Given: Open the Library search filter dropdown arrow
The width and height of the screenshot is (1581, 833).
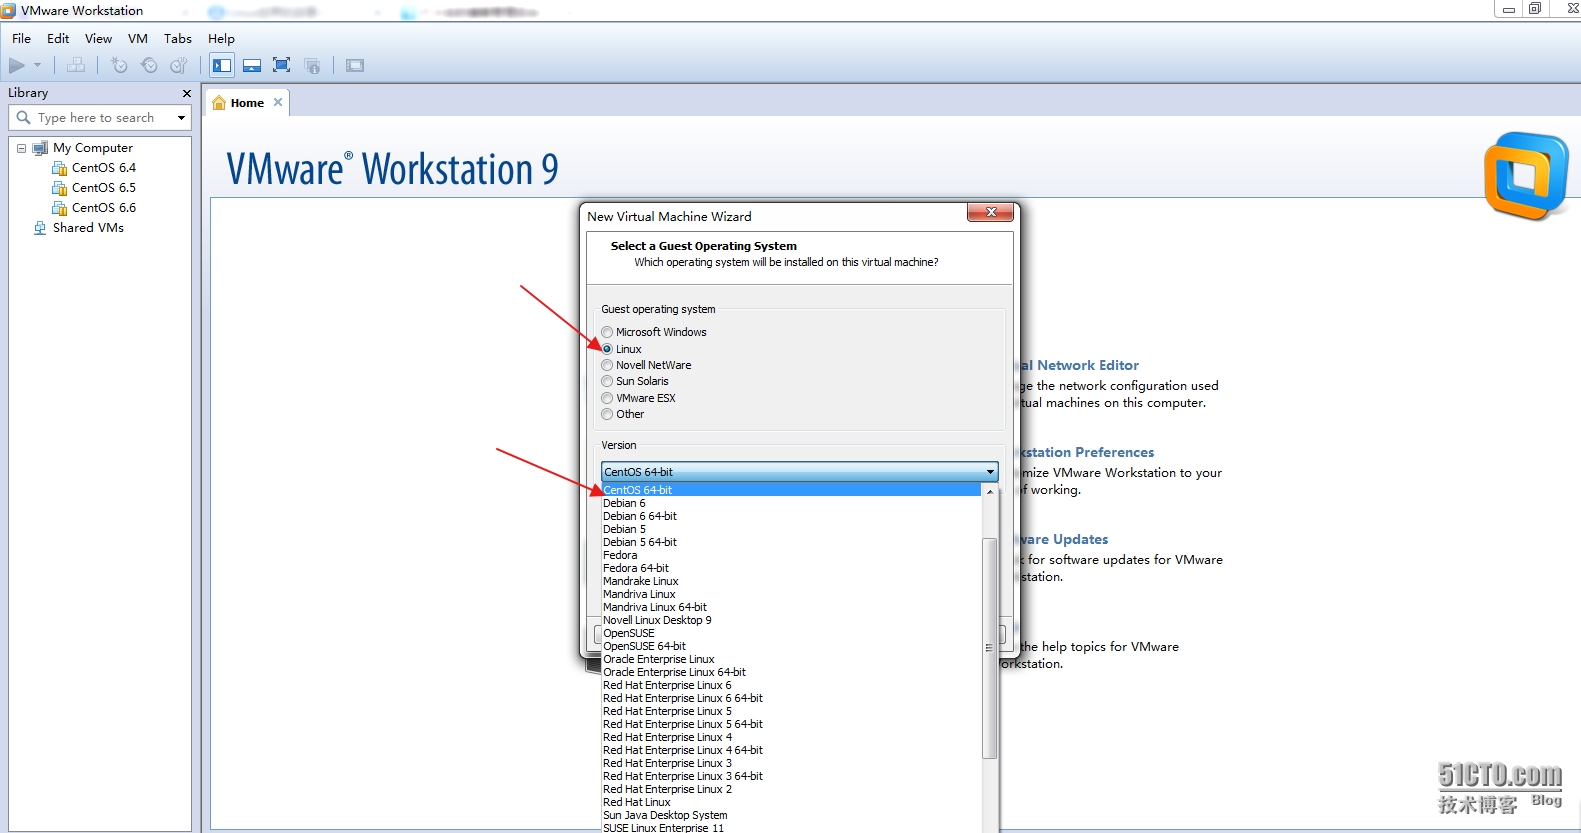Looking at the screenshot, I should tap(181, 118).
